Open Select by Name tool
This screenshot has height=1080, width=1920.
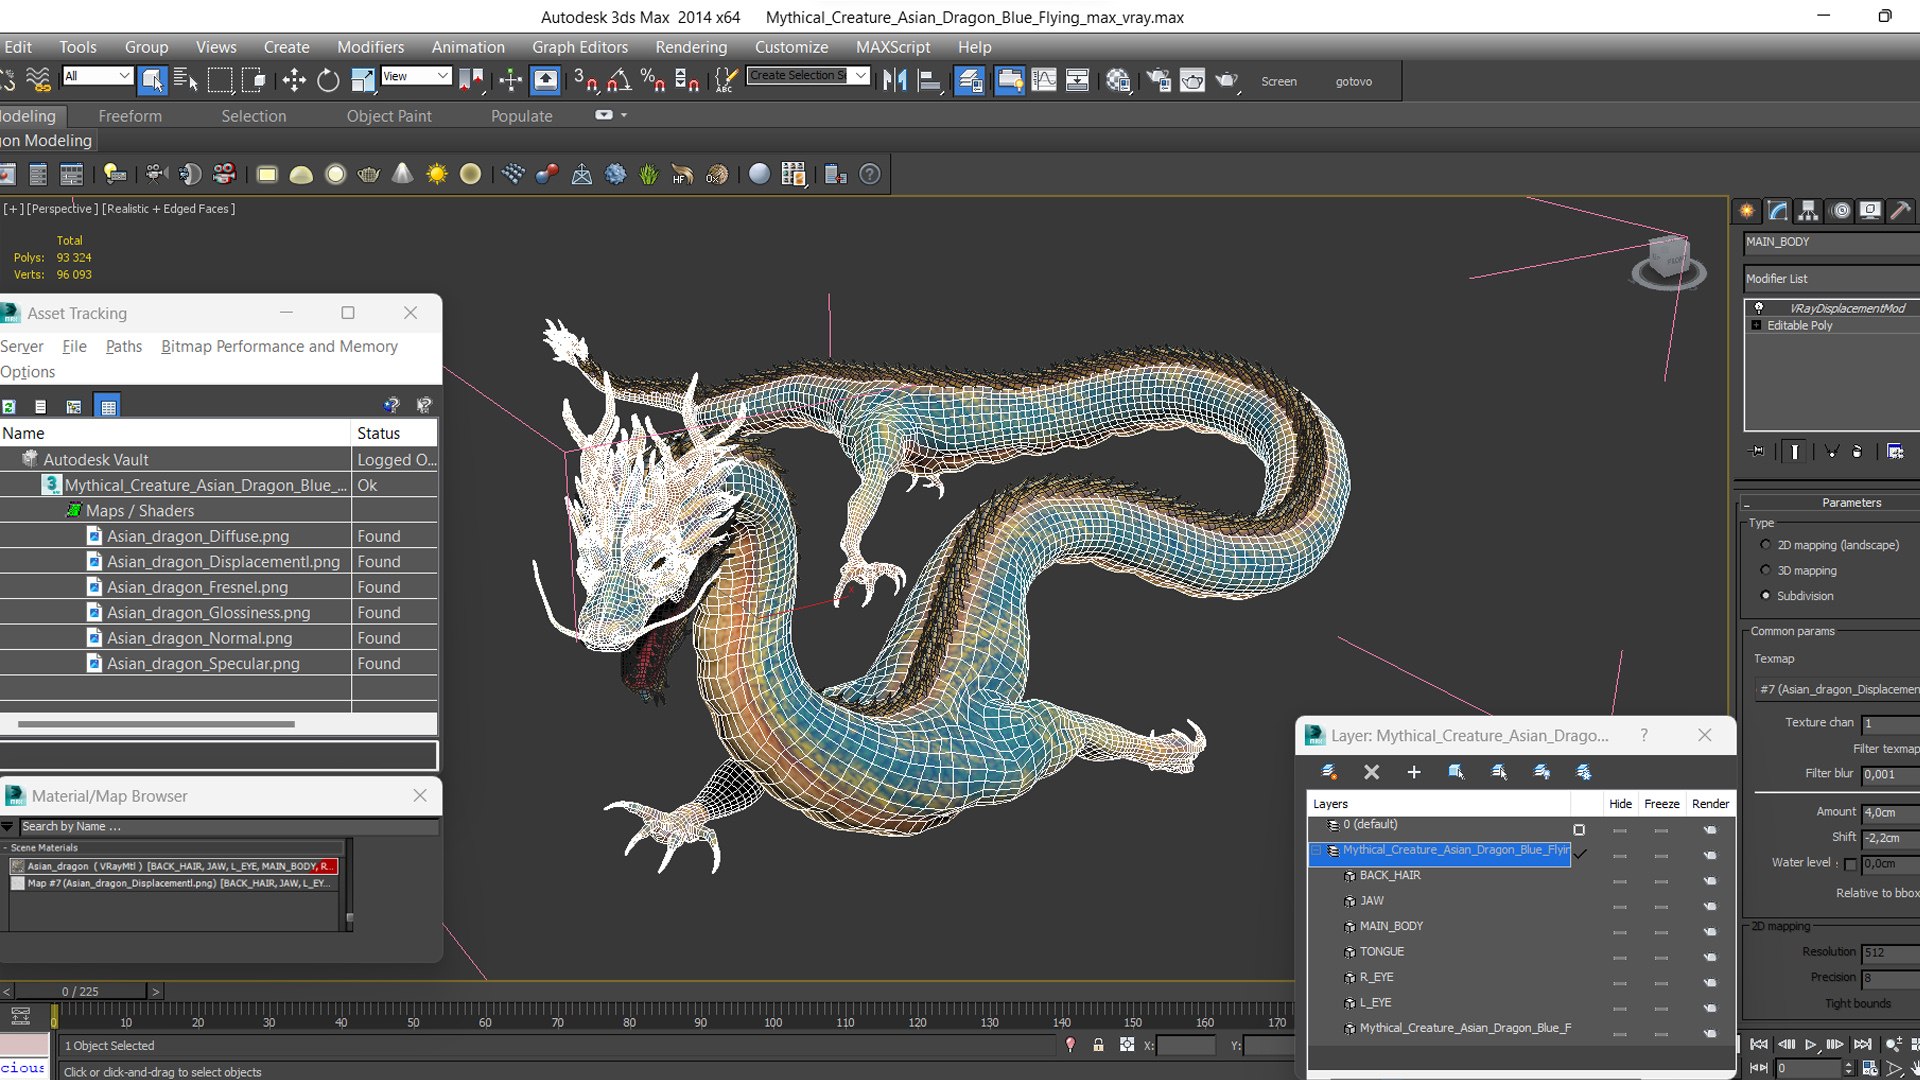[186, 80]
